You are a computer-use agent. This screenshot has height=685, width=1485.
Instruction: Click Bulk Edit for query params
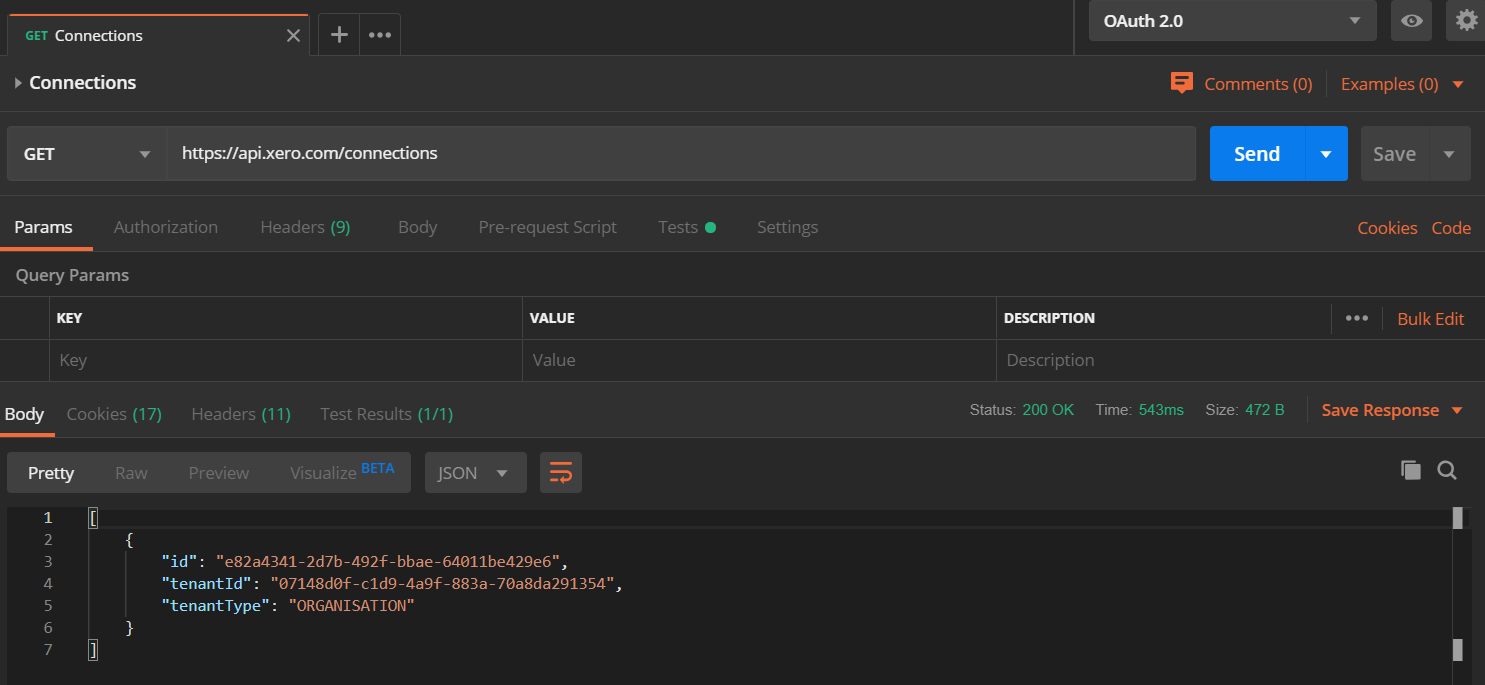(x=1430, y=319)
